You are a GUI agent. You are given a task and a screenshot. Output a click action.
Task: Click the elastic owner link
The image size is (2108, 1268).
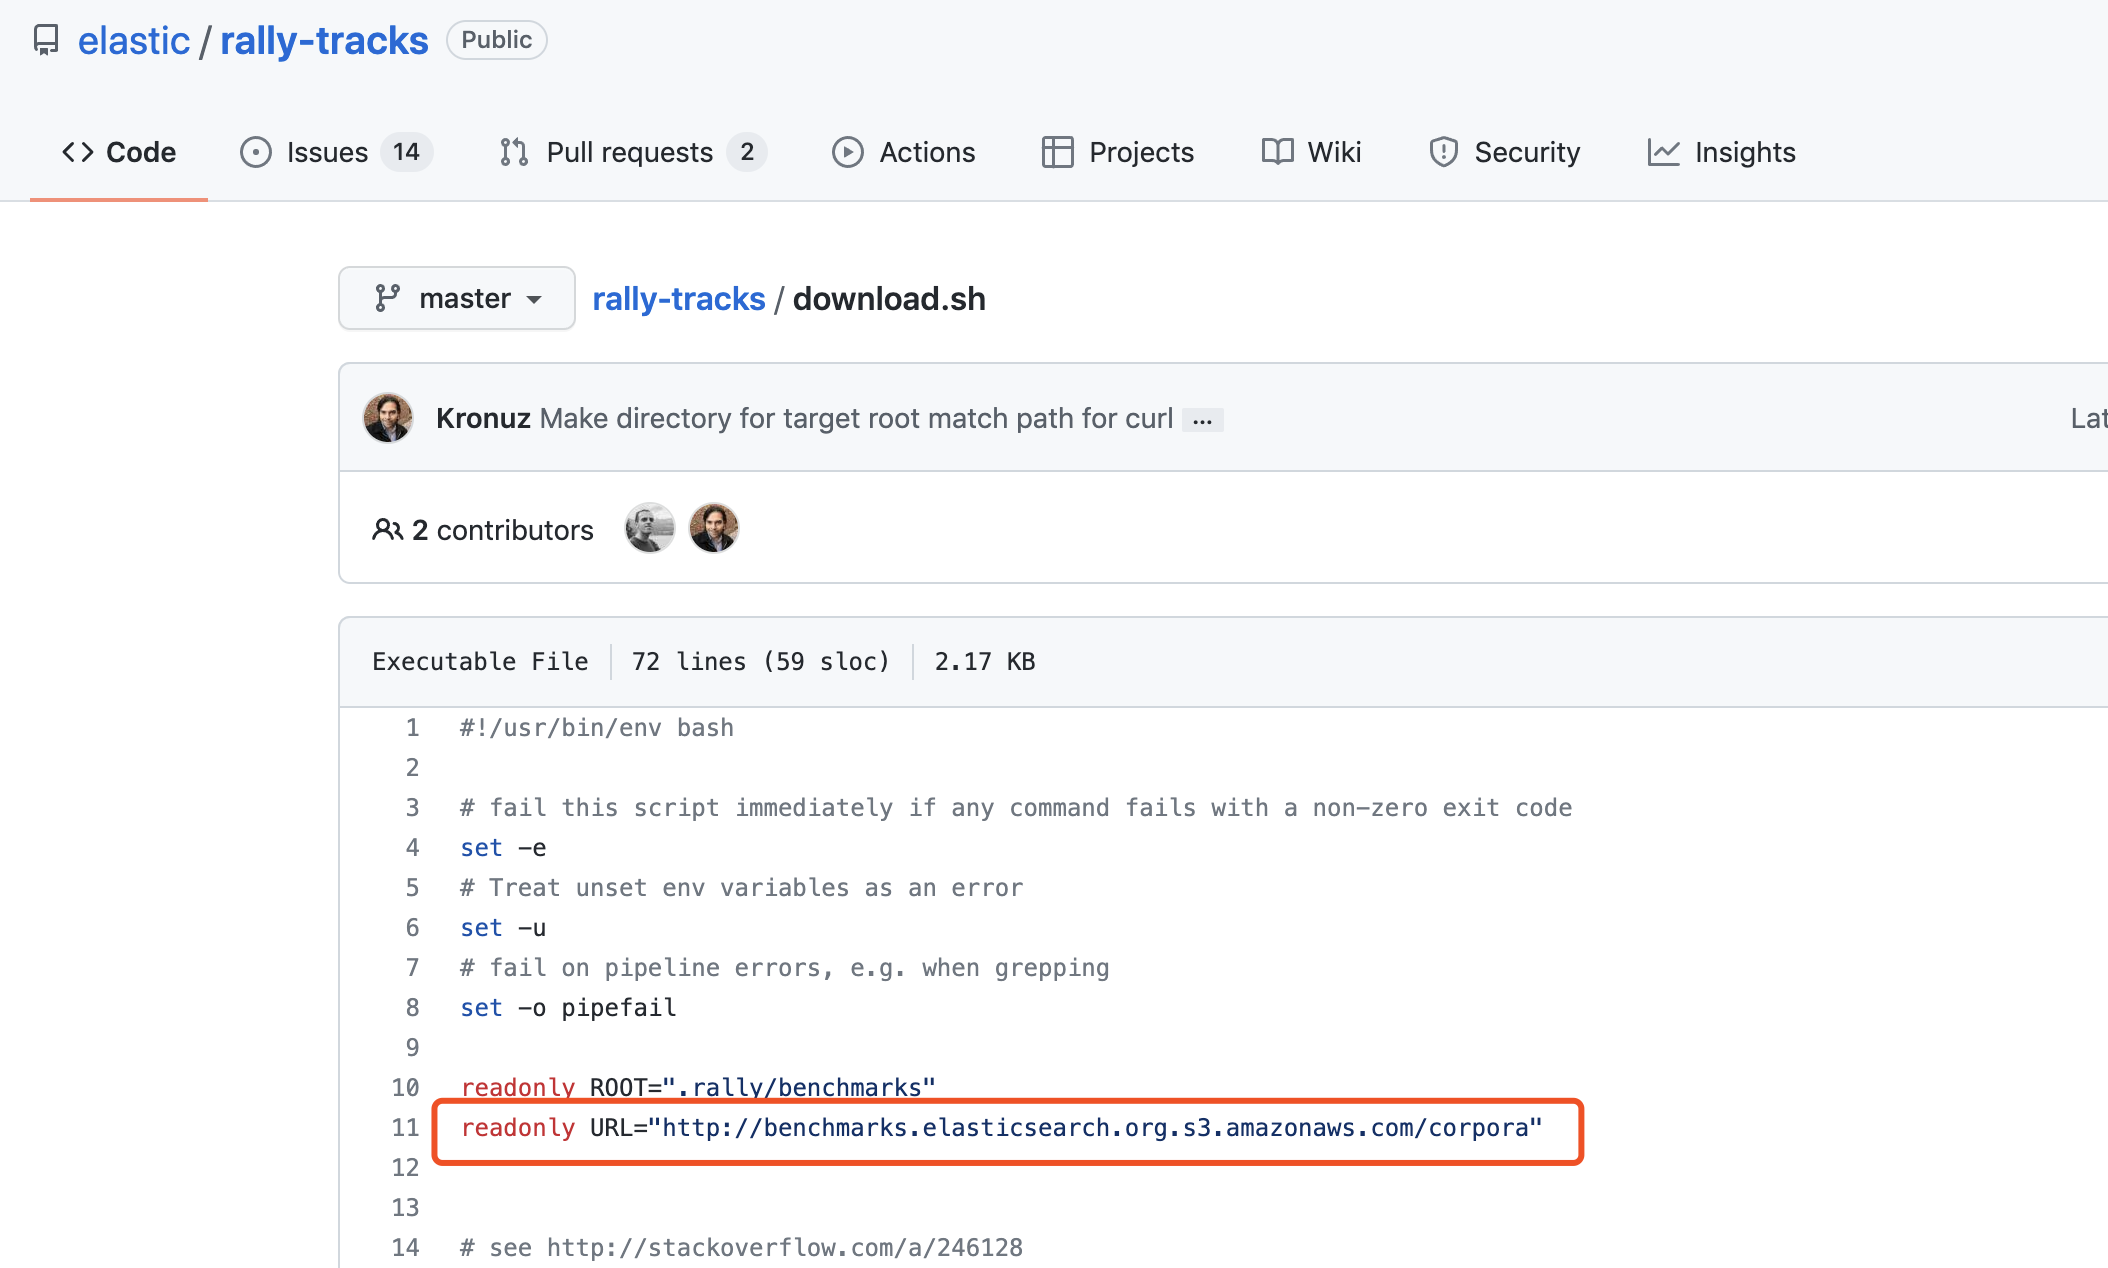coord(133,40)
